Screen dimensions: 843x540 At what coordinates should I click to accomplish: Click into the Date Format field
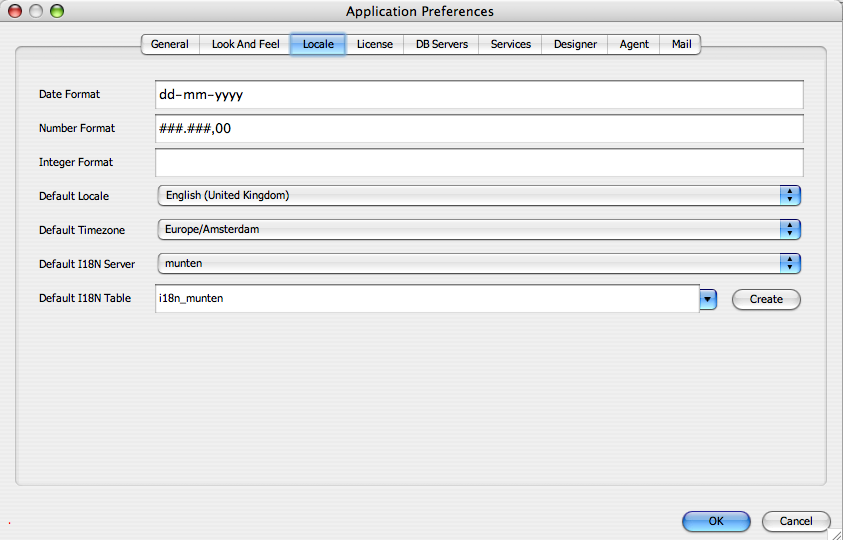pos(479,95)
